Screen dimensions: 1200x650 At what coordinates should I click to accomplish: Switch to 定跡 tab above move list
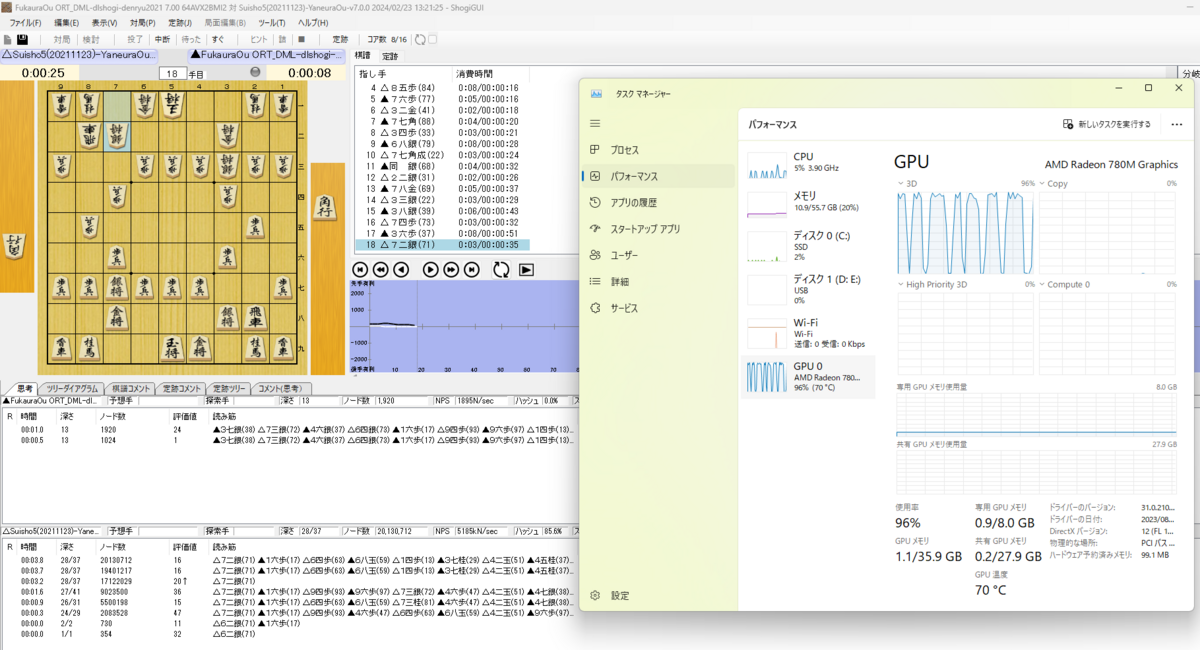coord(390,56)
